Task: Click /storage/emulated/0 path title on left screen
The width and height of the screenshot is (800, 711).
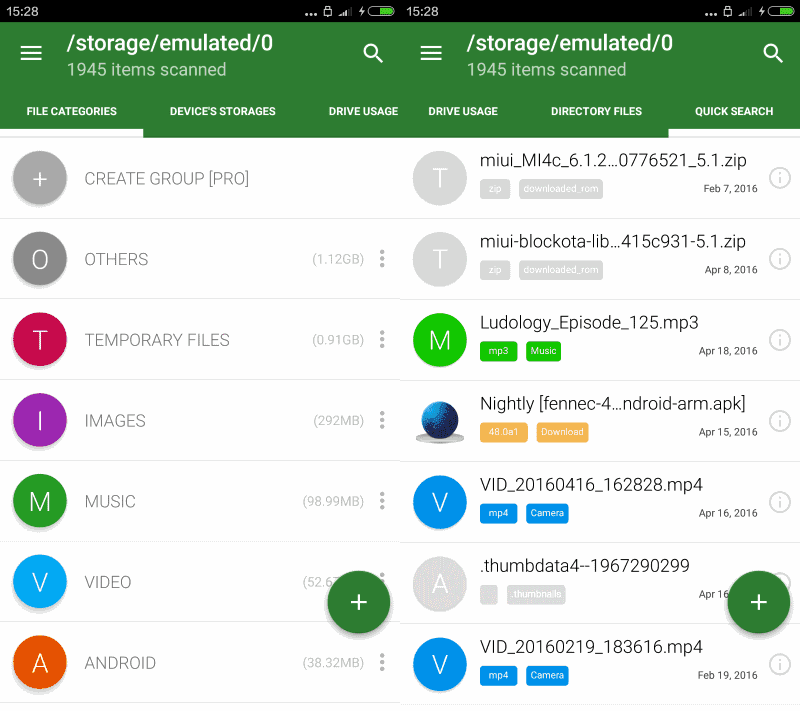Action: 170,43
